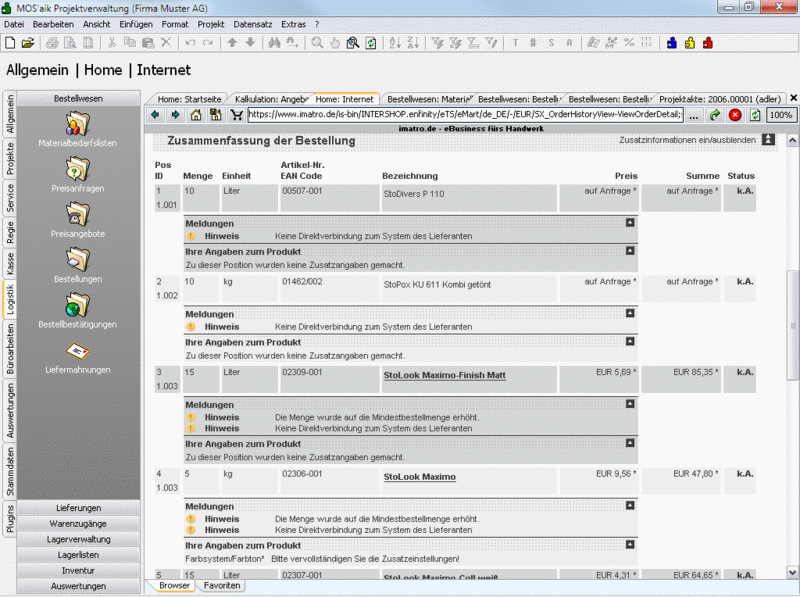Click the ellipsis button next to the address bar

click(693, 115)
